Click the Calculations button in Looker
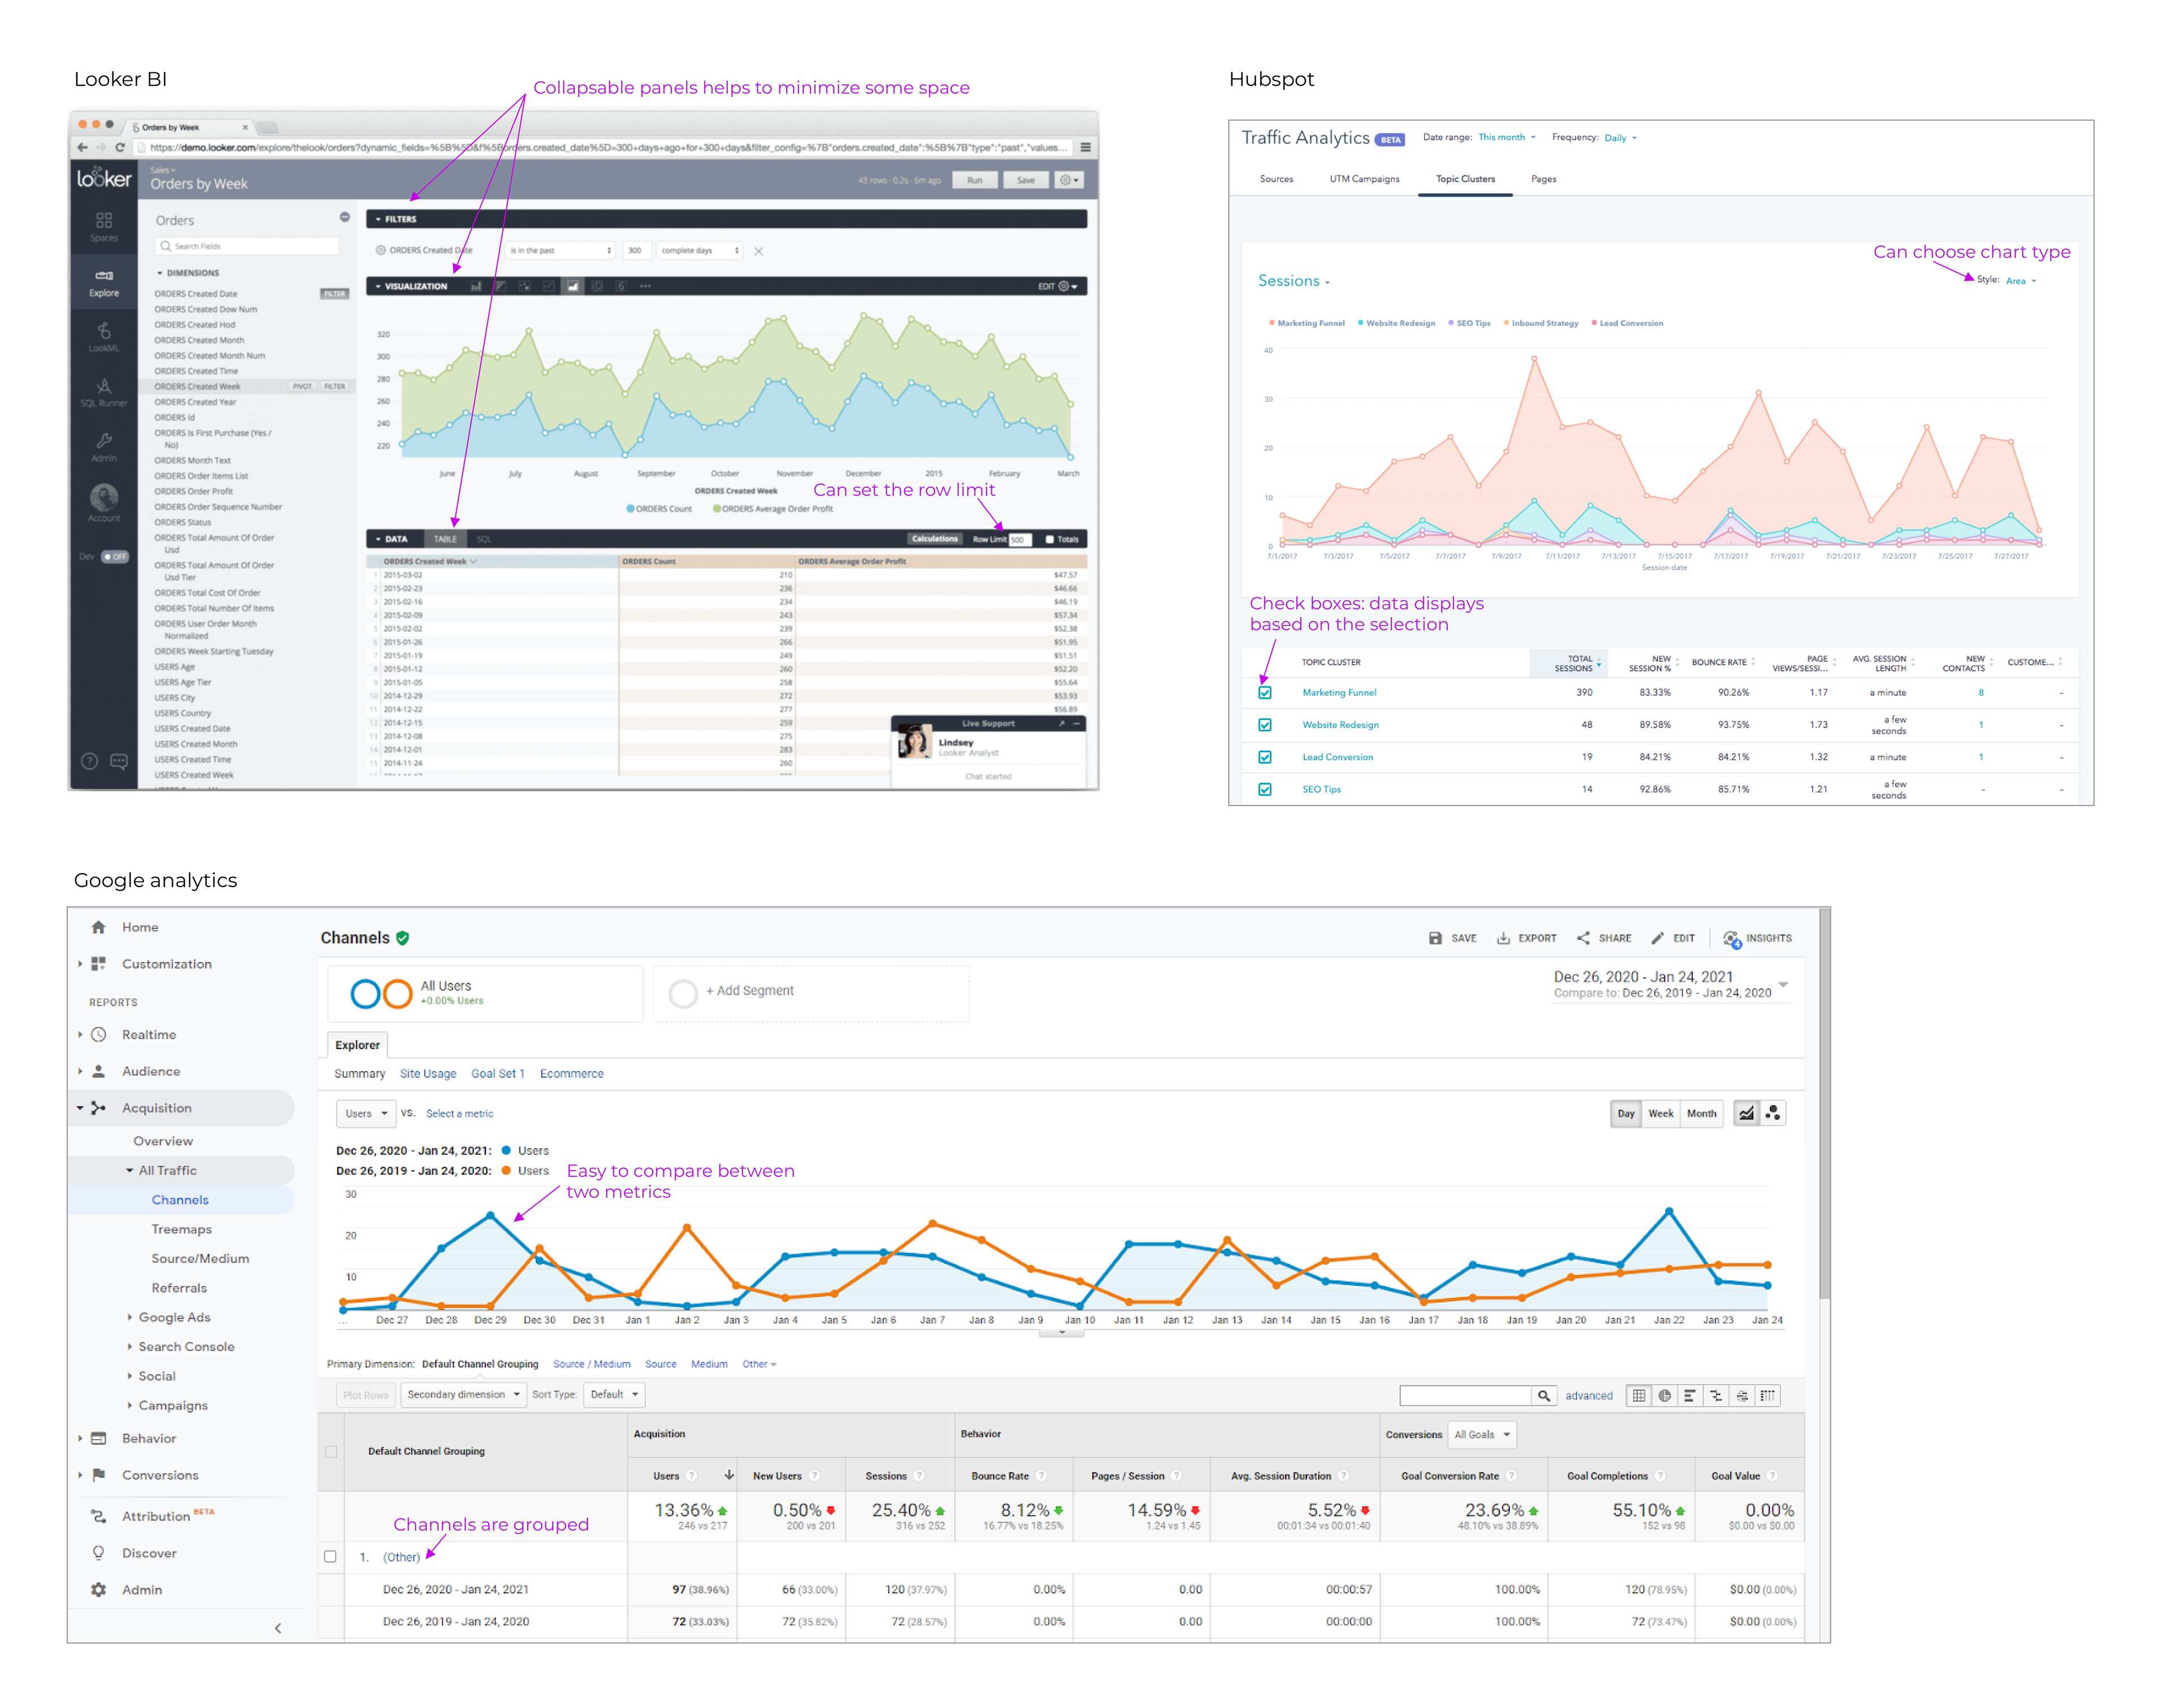Viewport: 2170px width, 1708px height. click(934, 539)
